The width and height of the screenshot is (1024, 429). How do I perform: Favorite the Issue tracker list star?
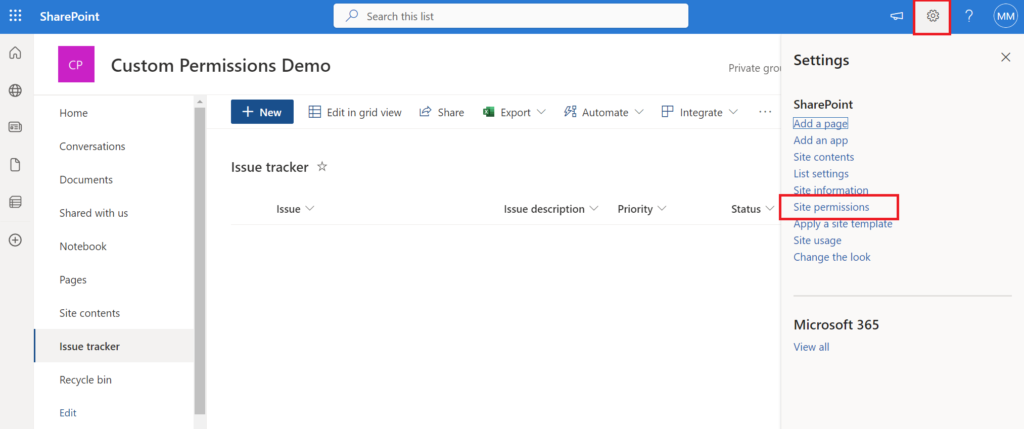point(322,167)
